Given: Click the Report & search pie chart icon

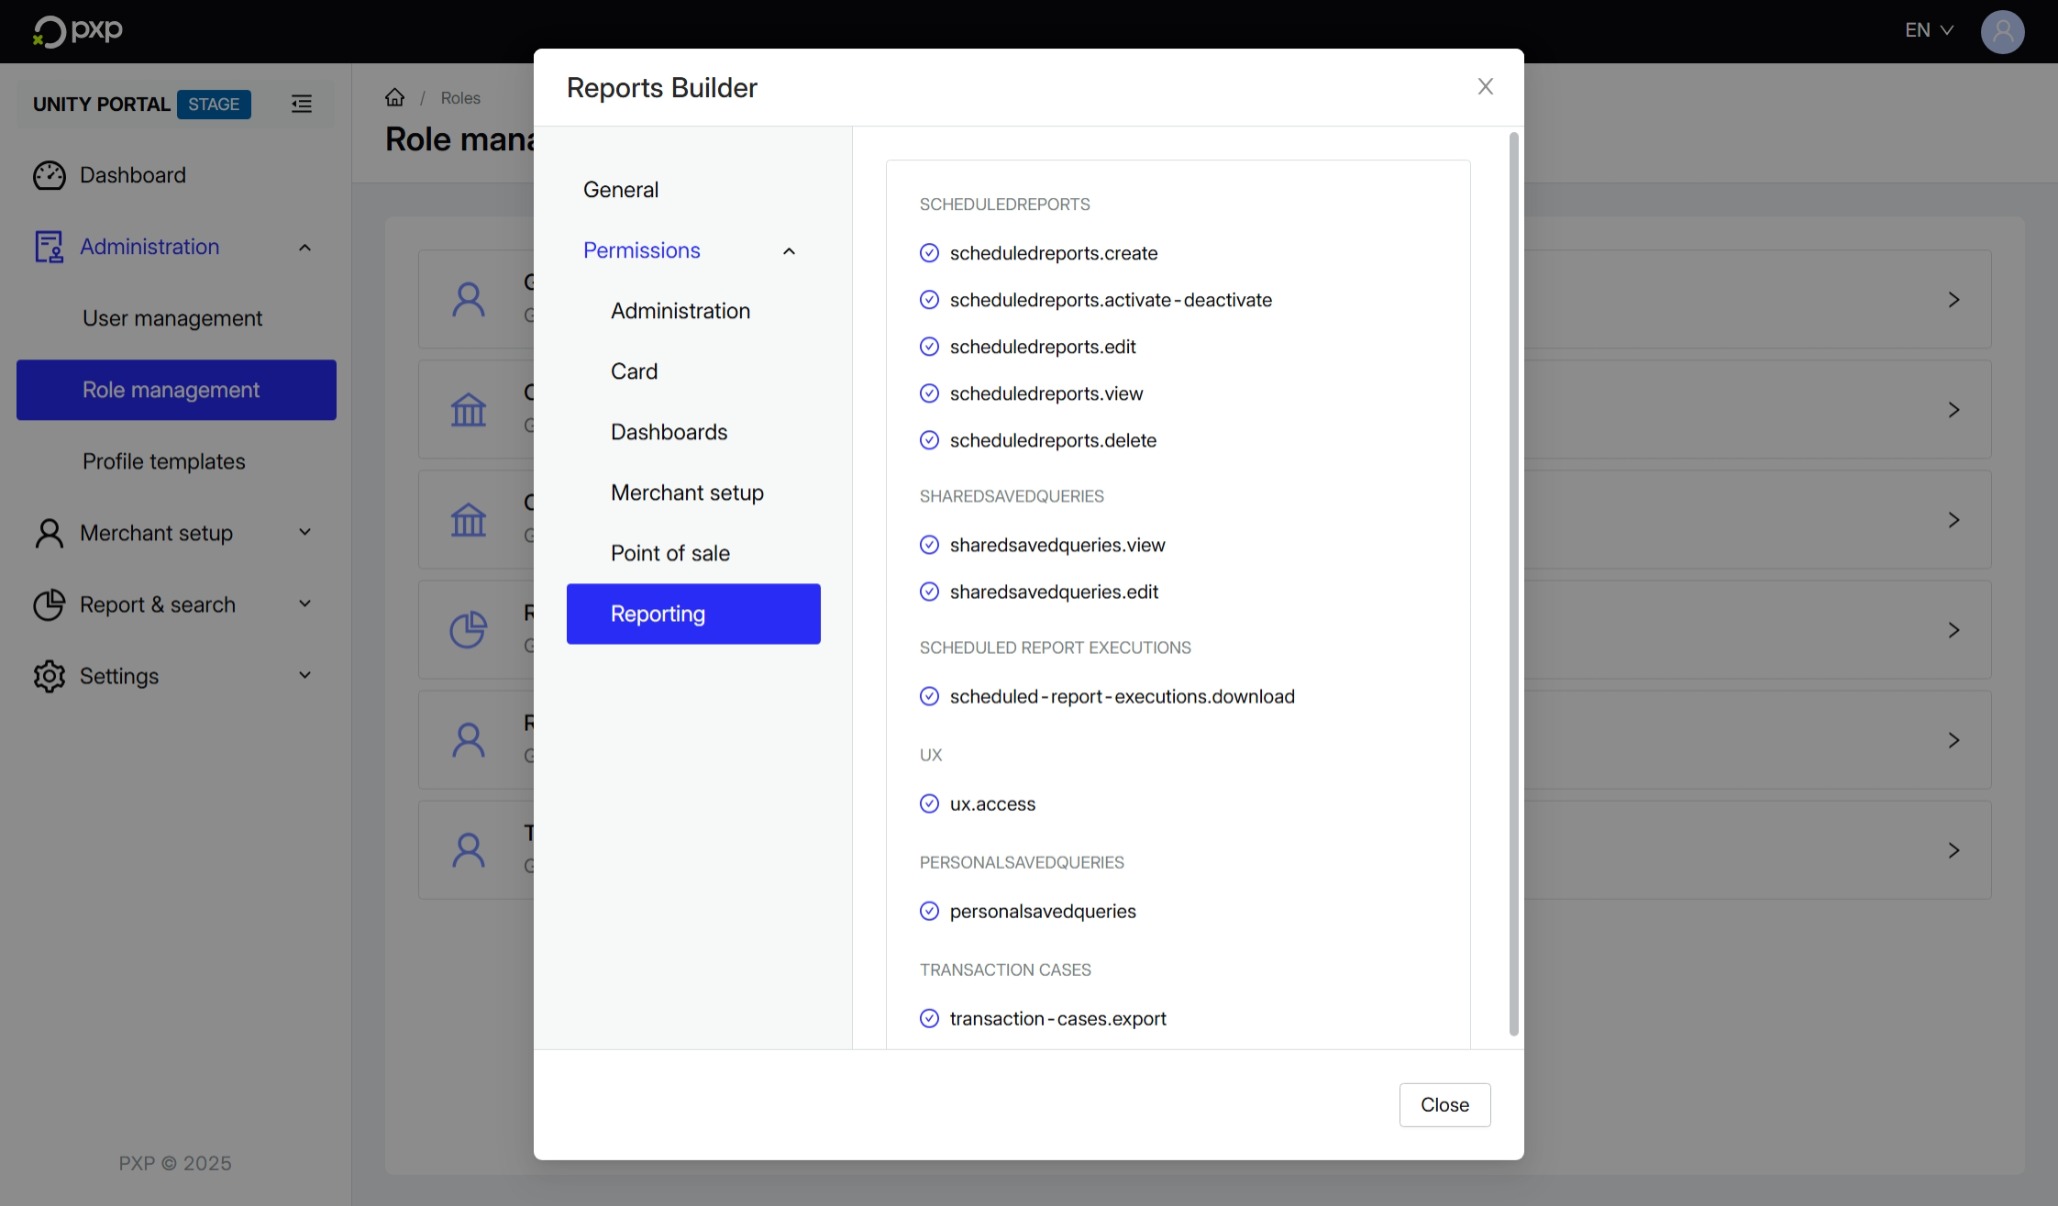Looking at the screenshot, I should [x=49, y=605].
